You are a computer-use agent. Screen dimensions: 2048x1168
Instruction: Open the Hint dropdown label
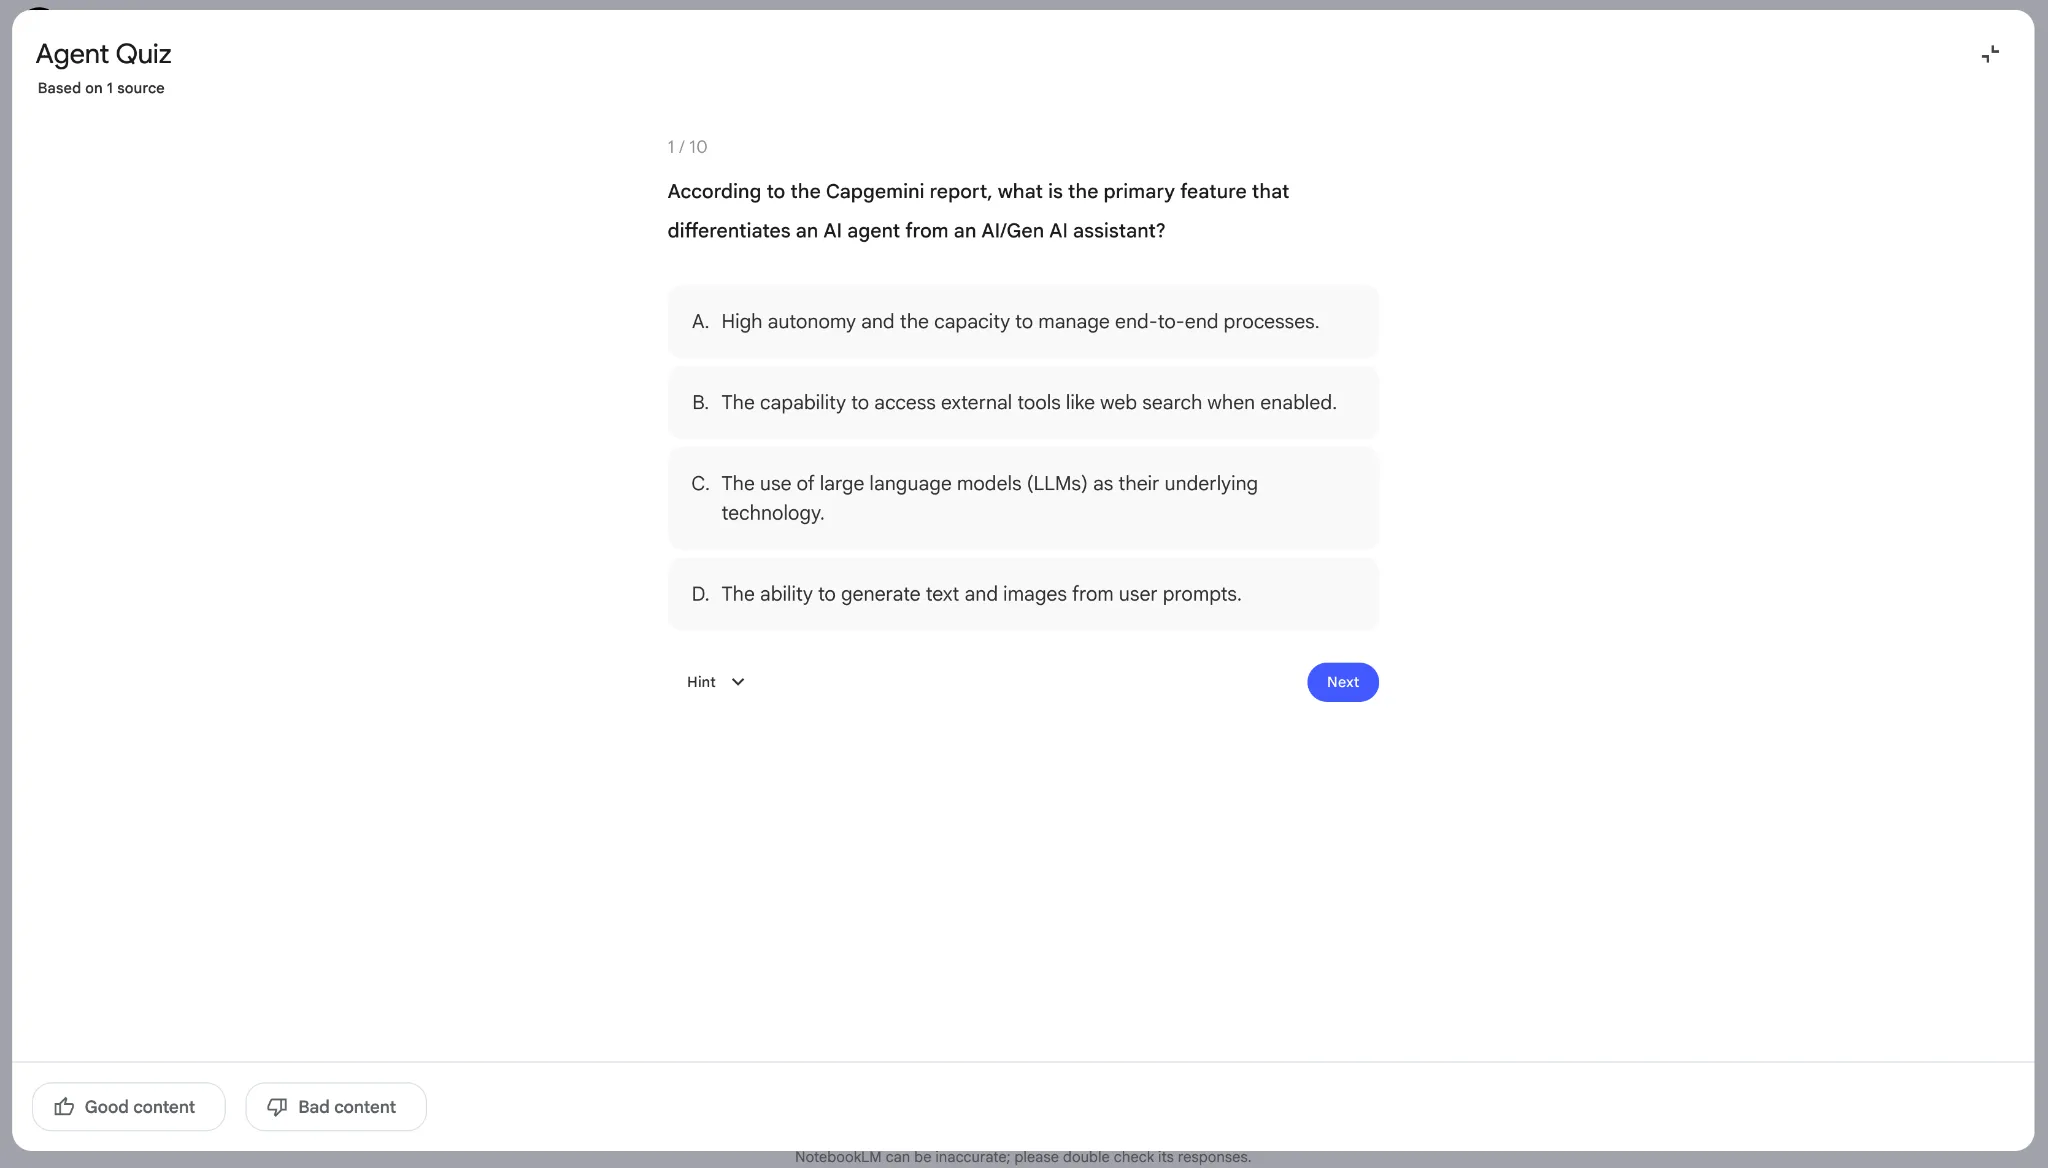click(x=701, y=682)
